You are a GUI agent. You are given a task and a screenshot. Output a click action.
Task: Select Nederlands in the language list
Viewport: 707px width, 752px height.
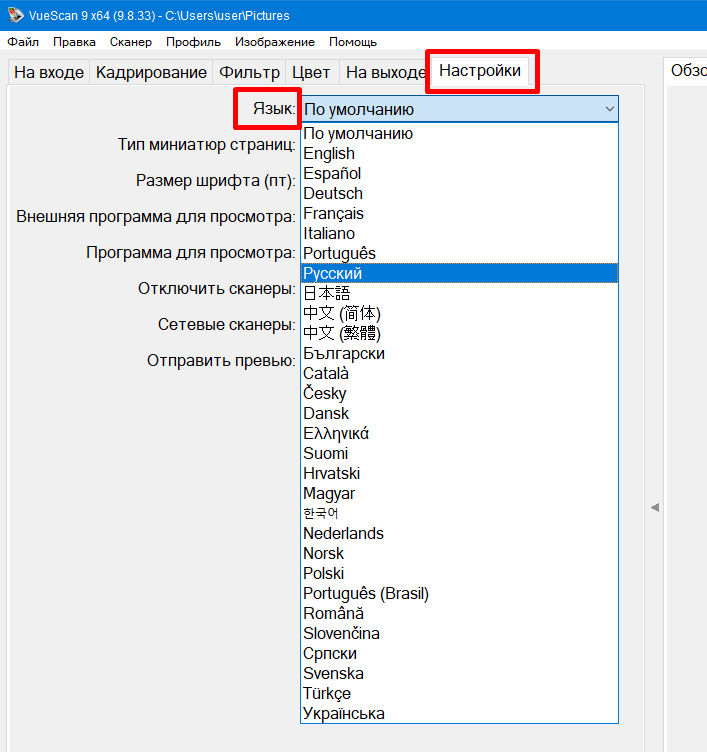pyautogui.click(x=459, y=533)
